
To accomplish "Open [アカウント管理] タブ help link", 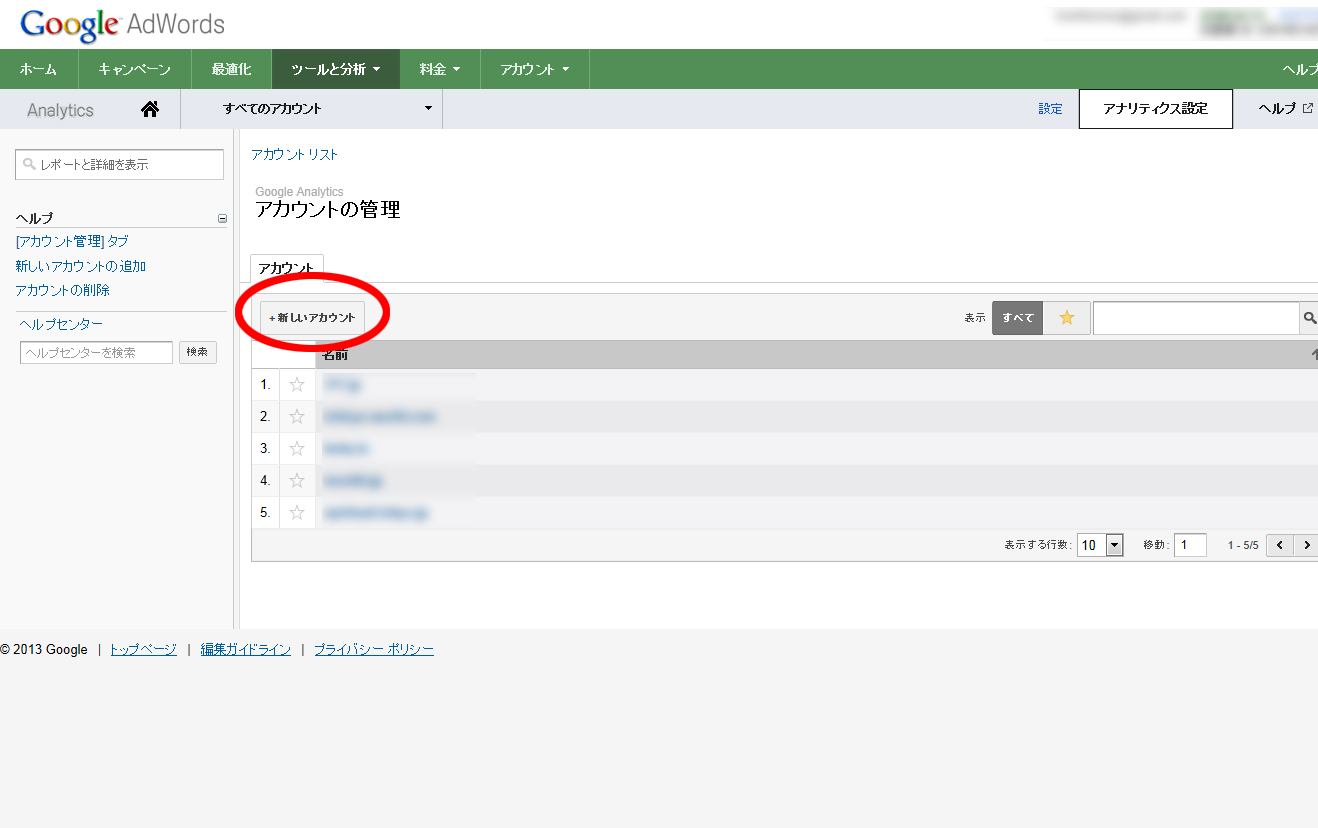I will click(72, 241).
